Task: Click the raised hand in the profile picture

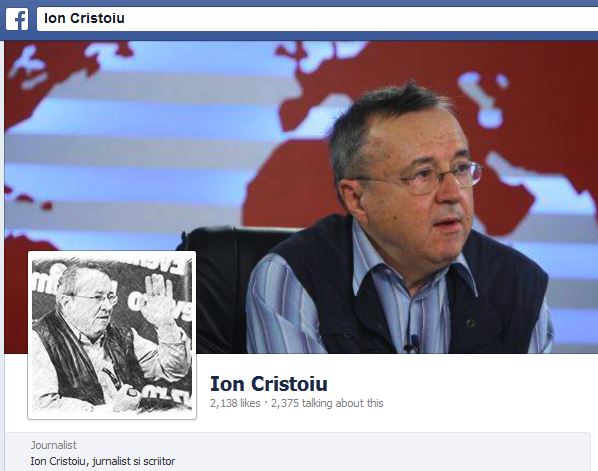Action: 159,298
